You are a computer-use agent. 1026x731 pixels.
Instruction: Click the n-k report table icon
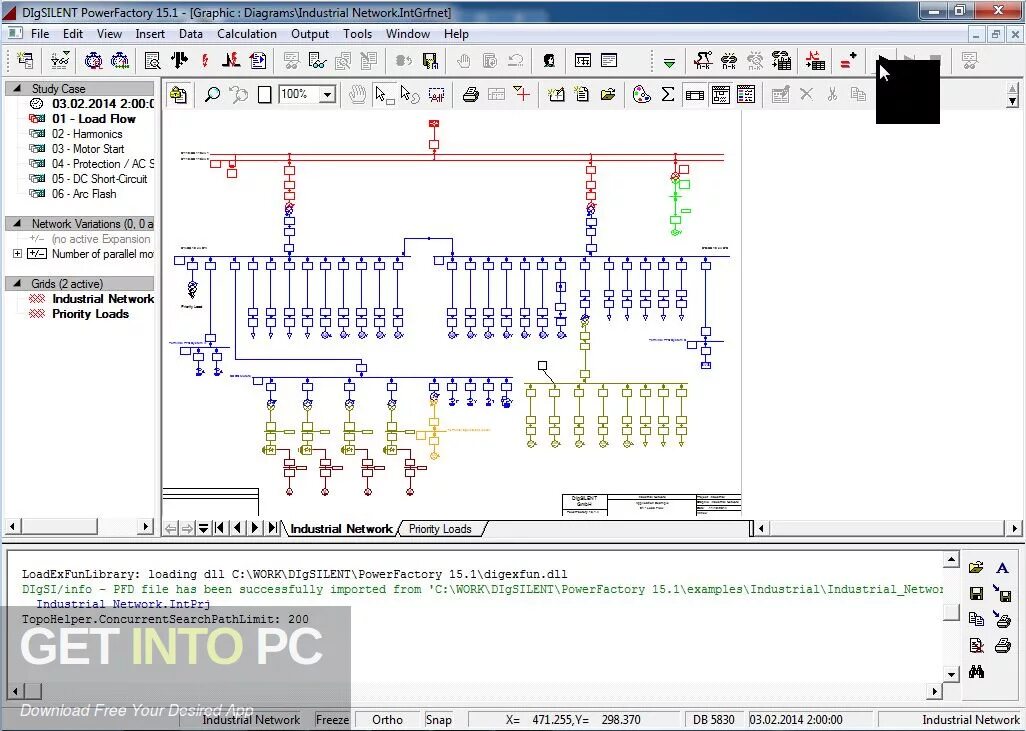(781, 61)
